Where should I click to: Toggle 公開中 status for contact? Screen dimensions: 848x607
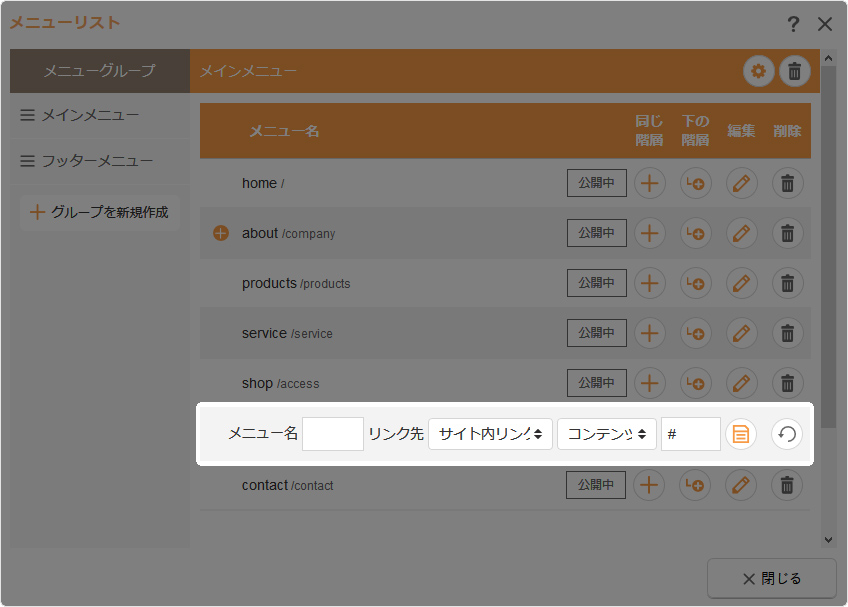coord(596,485)
